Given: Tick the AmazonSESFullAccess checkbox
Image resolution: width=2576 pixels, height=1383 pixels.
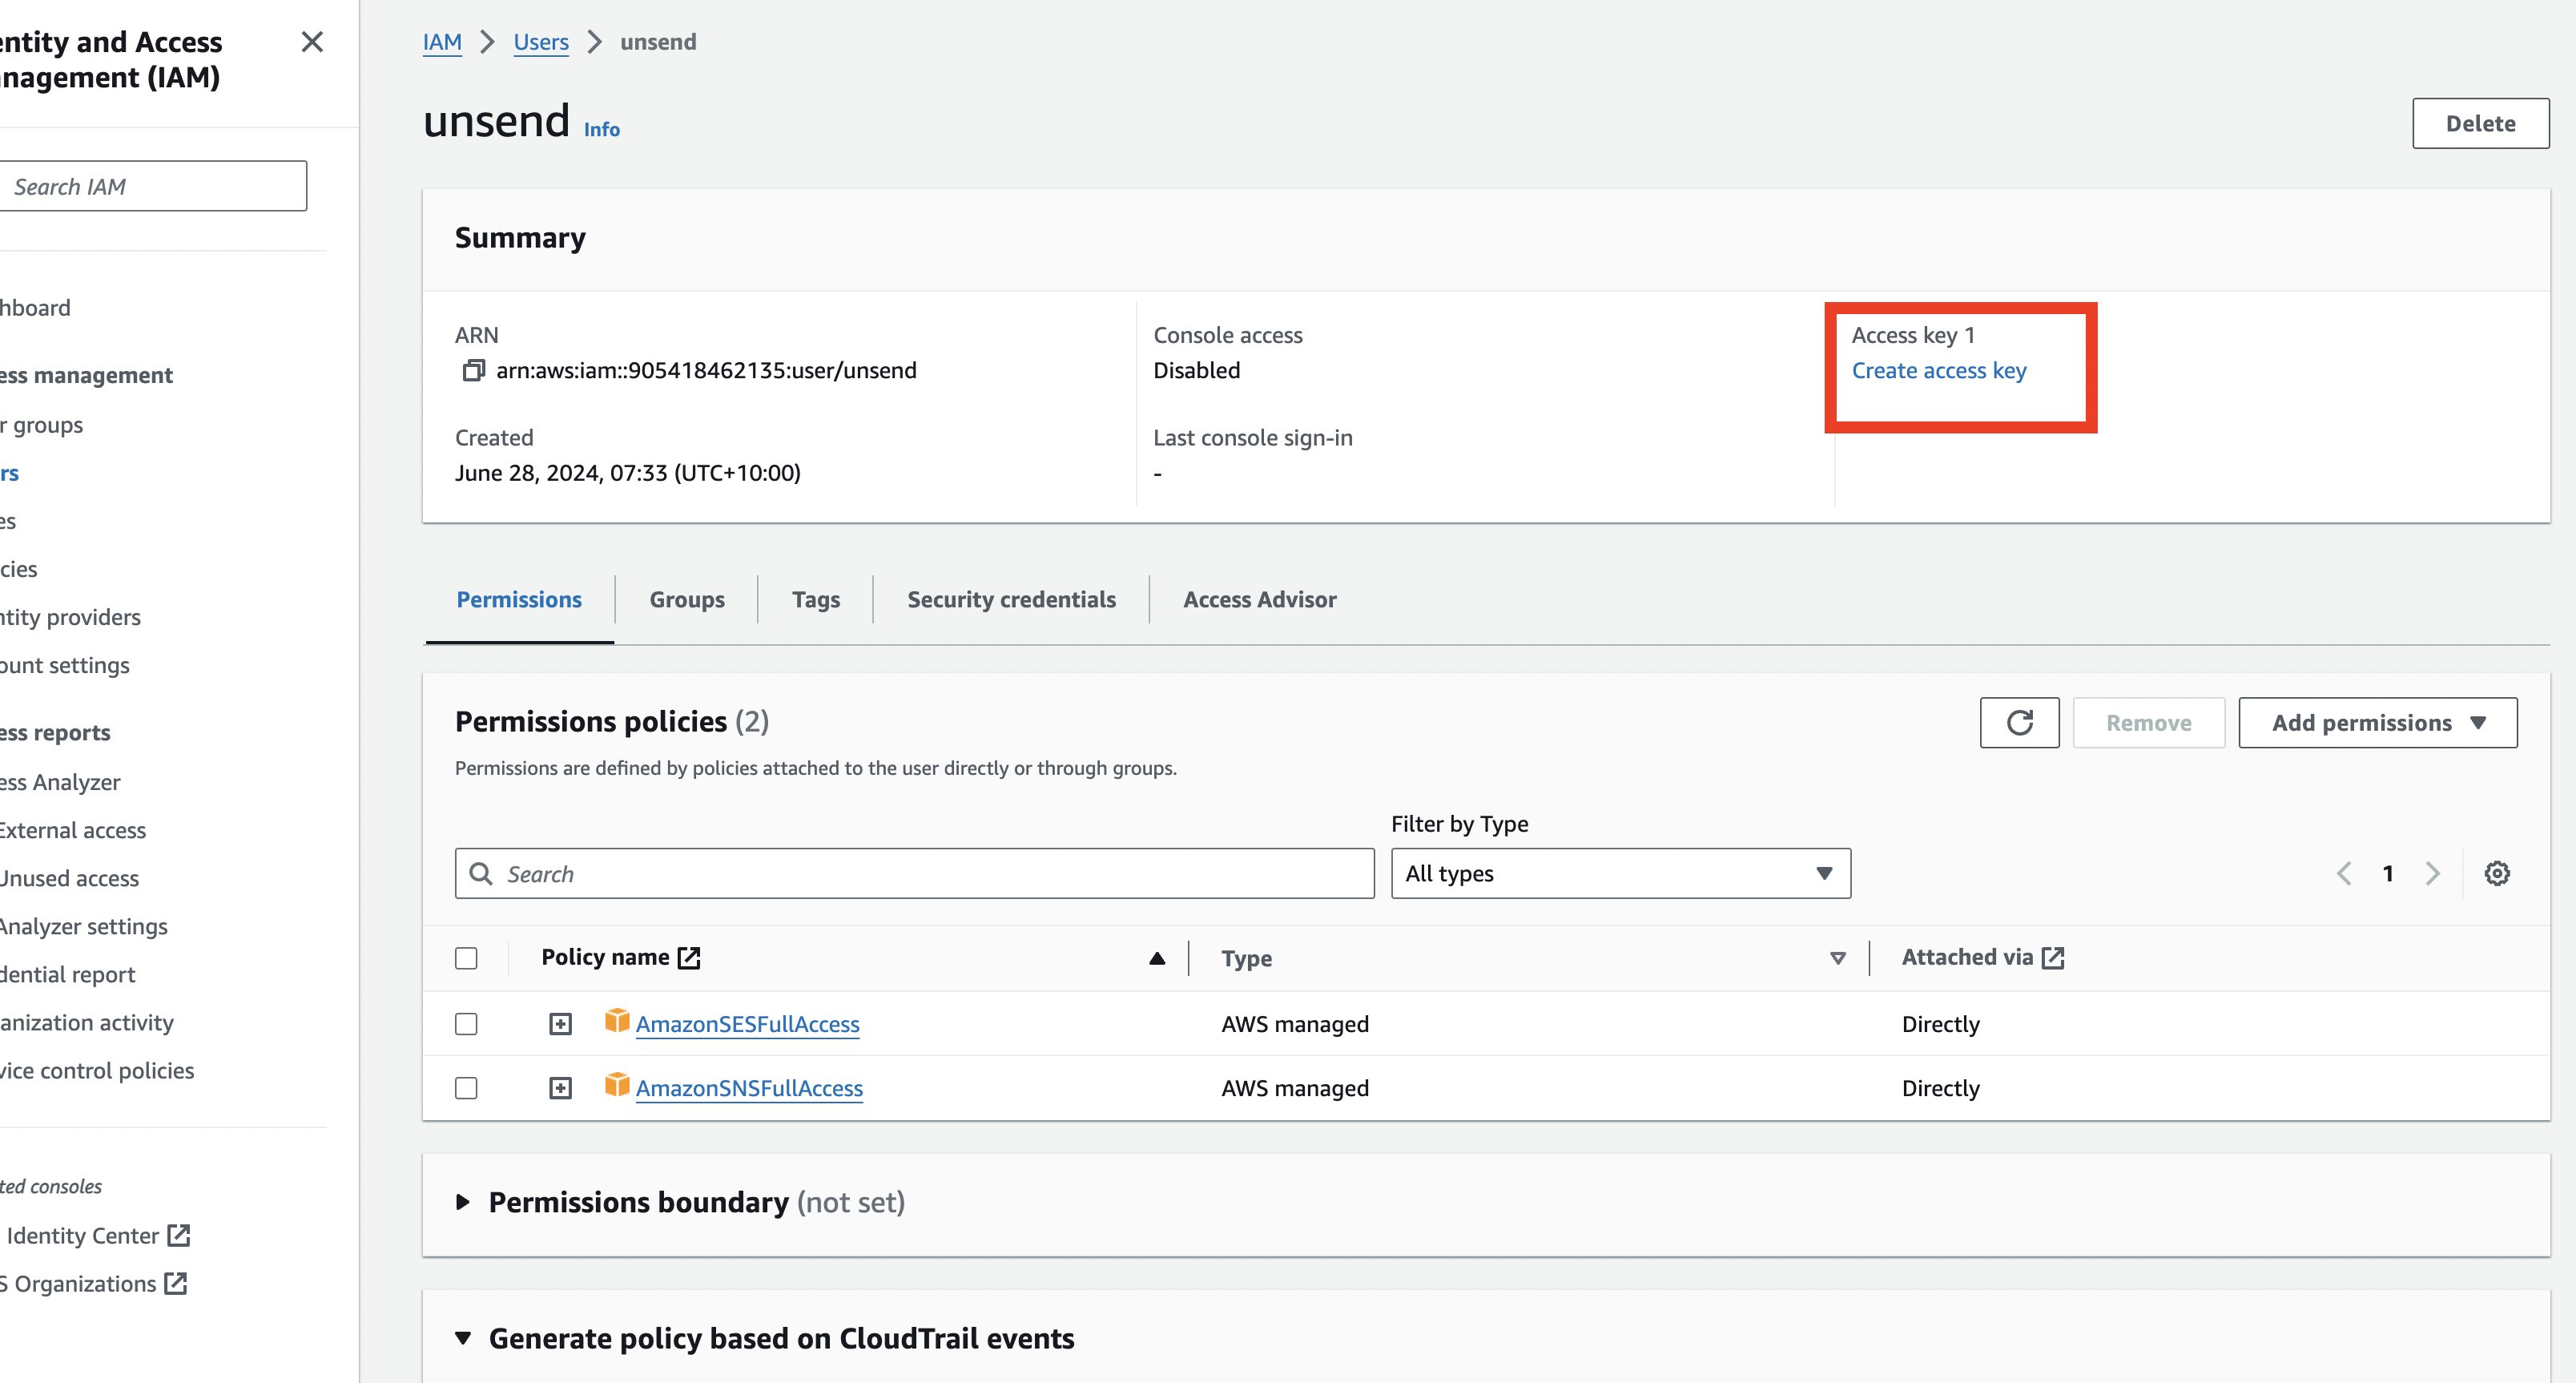Looking at the screenshot, I should coord(466,1024).
